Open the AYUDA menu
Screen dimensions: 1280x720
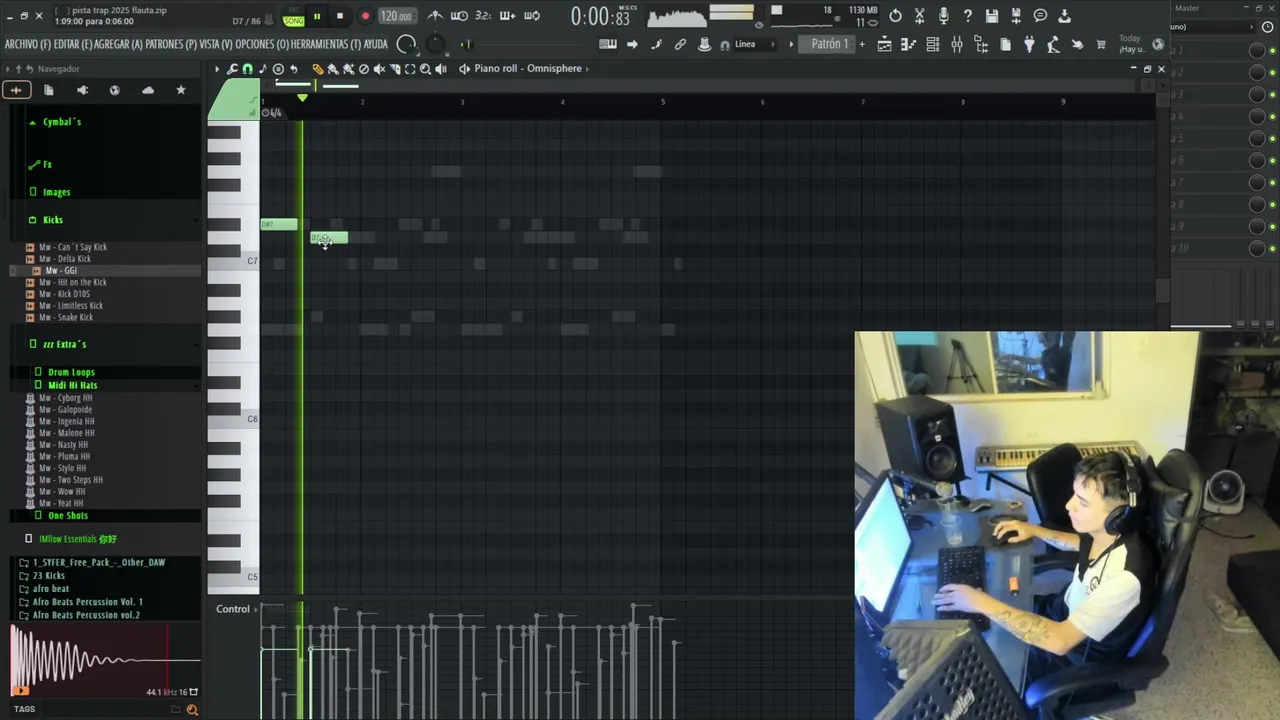(x=375, y=44)
